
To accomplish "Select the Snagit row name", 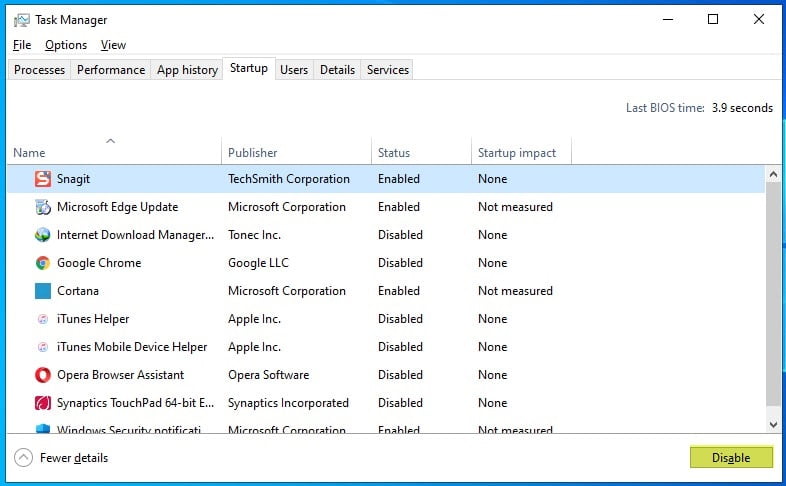I will tap(73, 179).
